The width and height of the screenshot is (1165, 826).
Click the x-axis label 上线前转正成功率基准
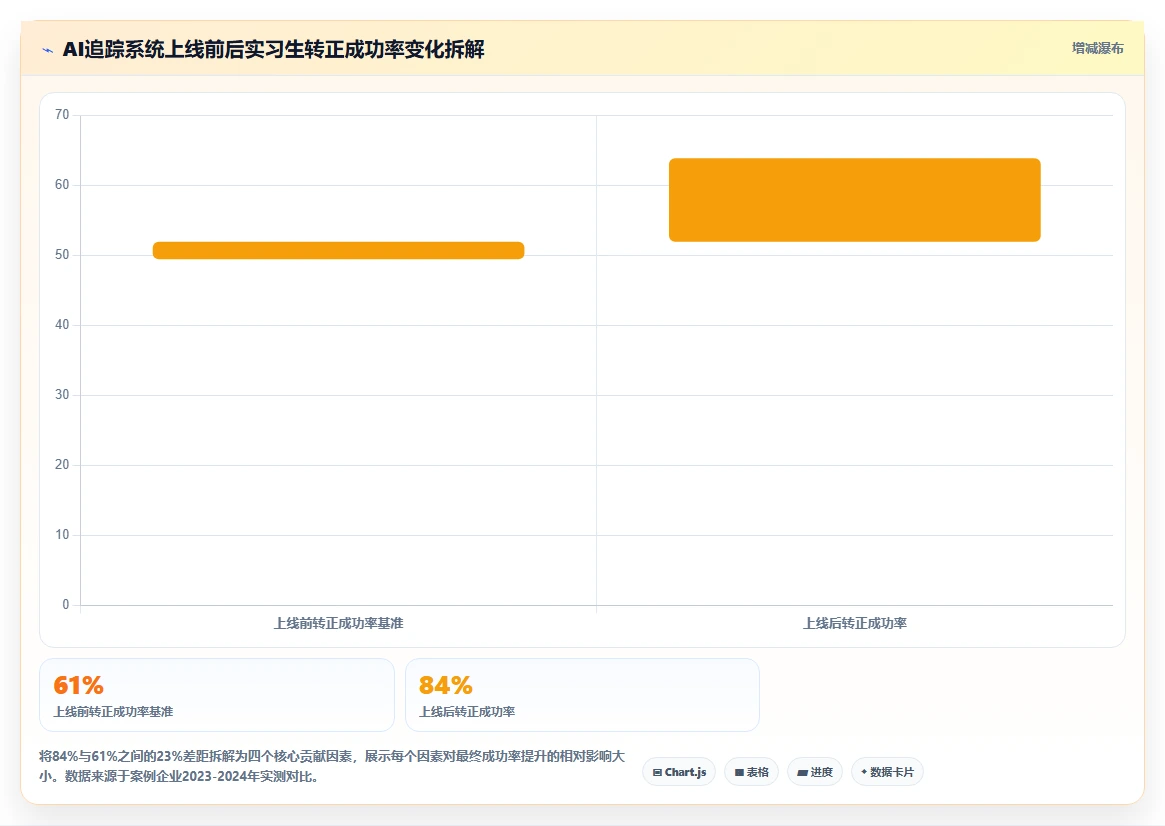coord(338,623)
